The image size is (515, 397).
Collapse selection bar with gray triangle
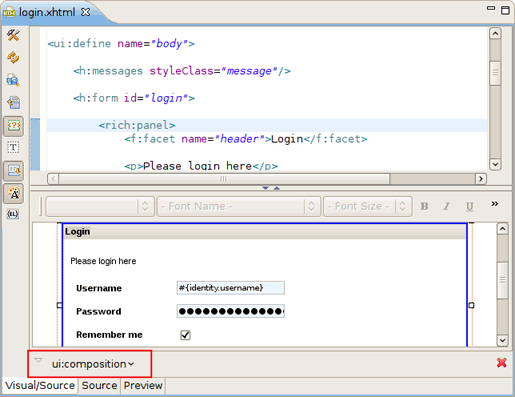pyautogui.click(x=39, y=360)
